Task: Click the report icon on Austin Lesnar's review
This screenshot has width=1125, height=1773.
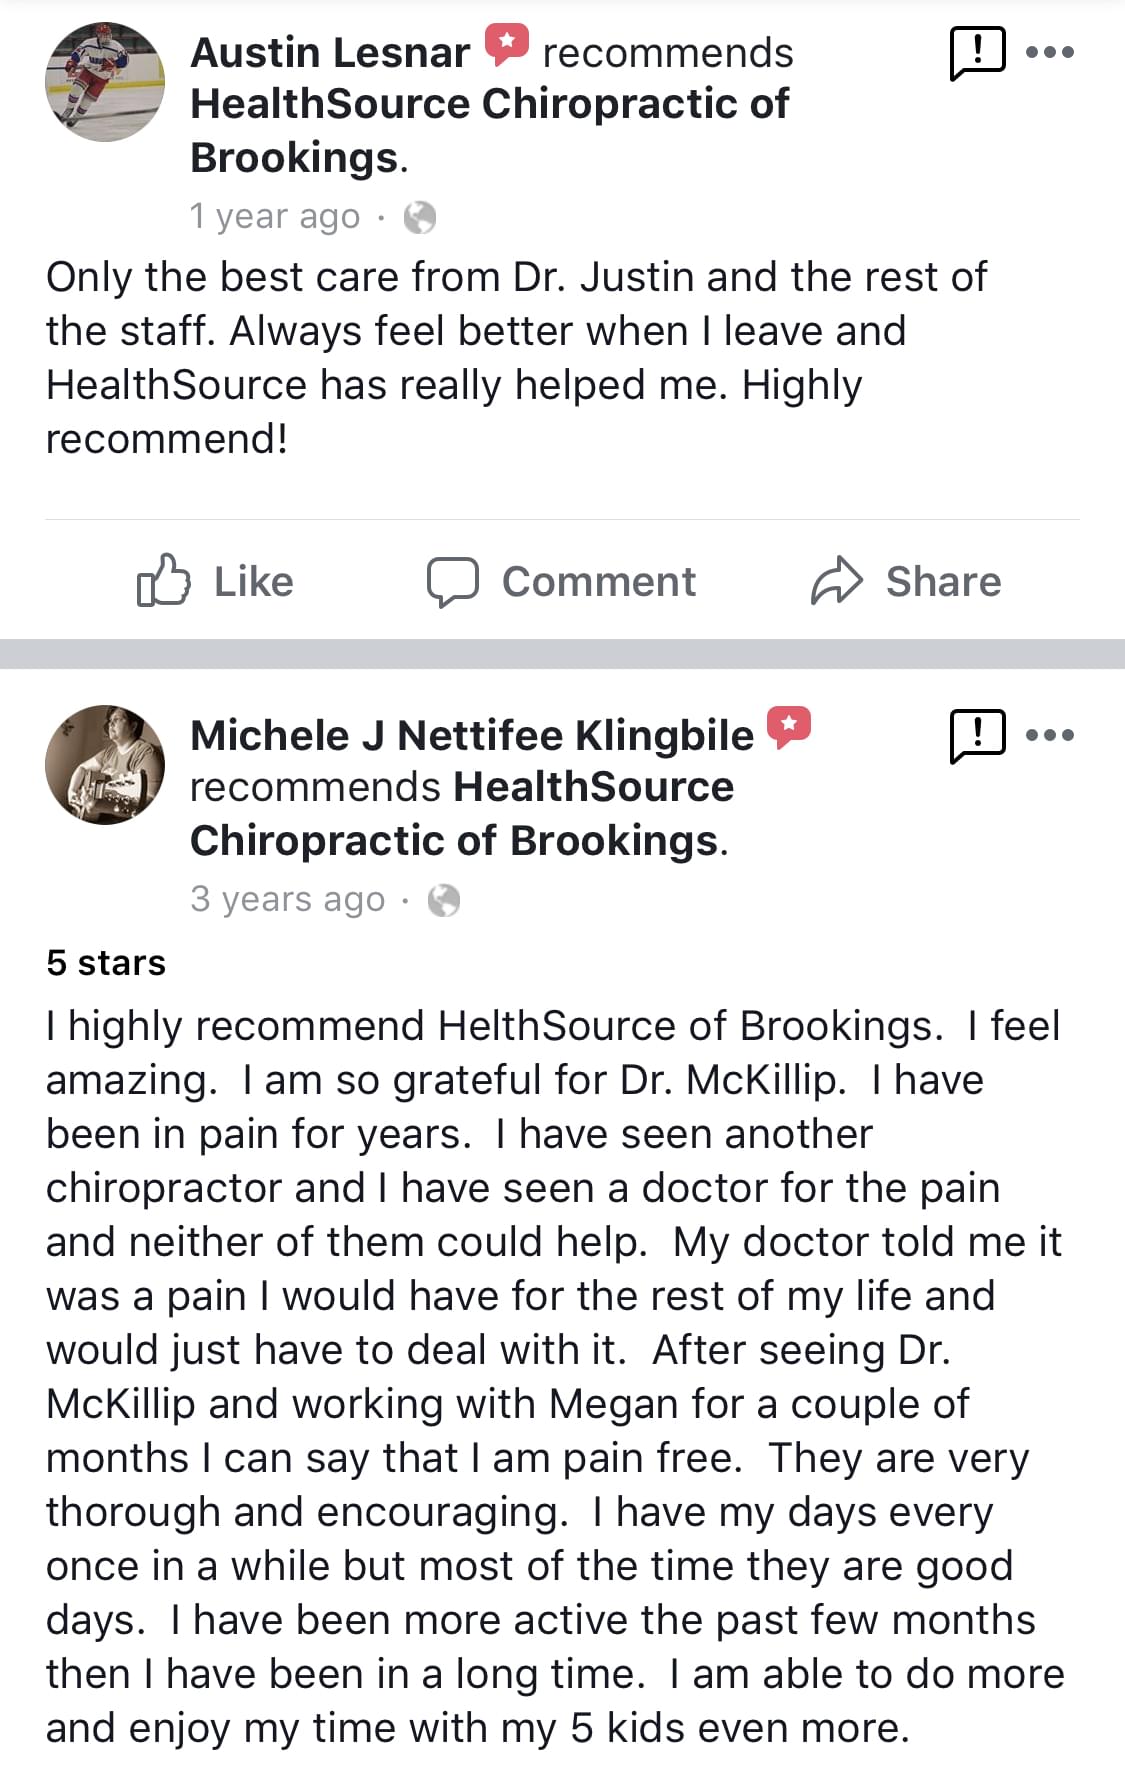Action: pos(976,52)
